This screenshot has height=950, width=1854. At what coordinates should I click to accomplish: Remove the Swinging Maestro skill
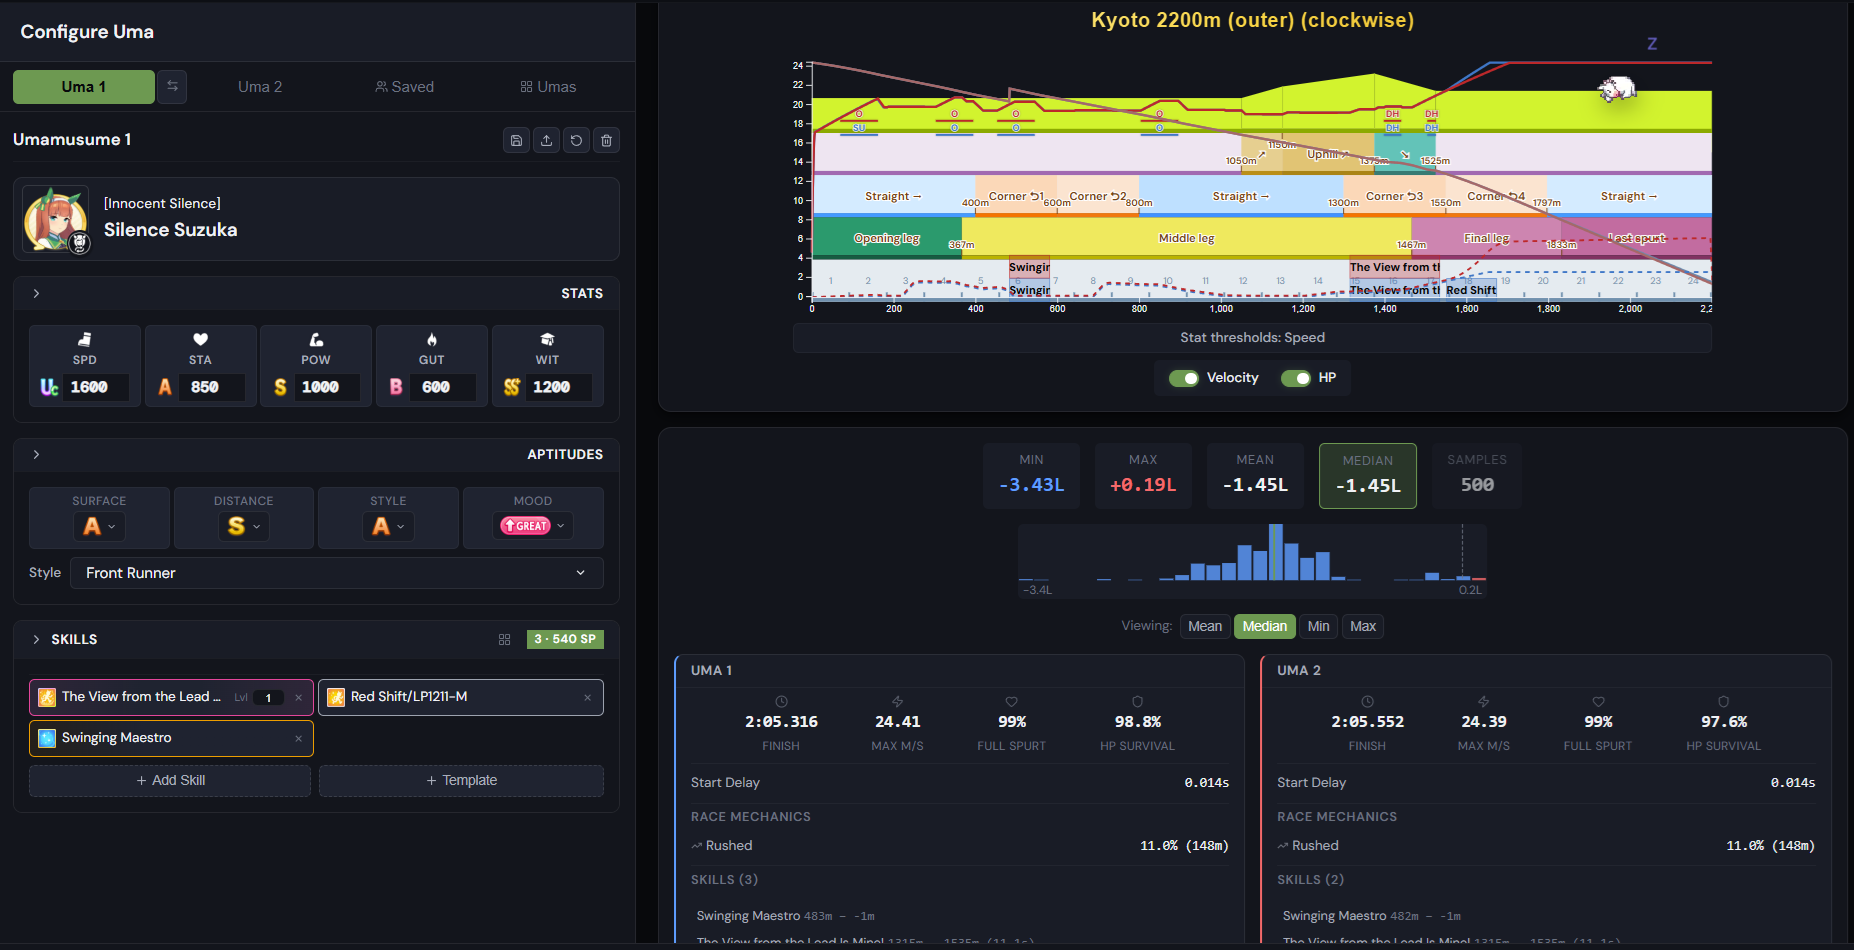pos(298,739)
